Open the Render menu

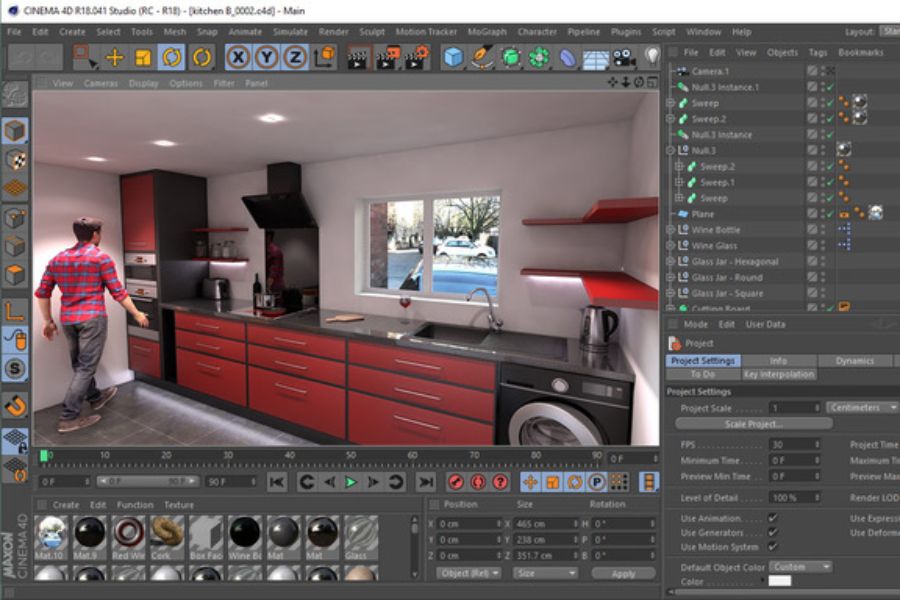[333, 32]
